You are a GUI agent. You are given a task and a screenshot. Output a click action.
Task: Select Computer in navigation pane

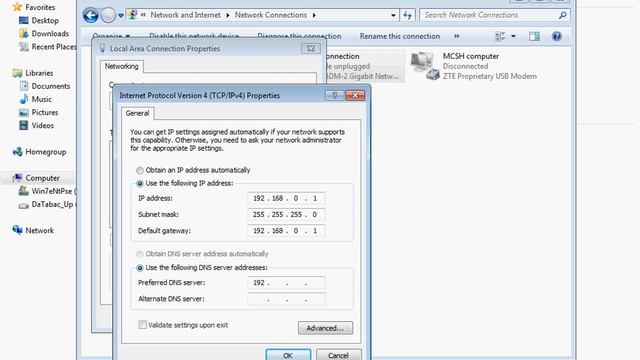pos(42,178)
